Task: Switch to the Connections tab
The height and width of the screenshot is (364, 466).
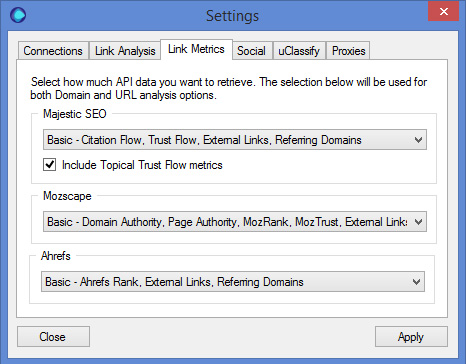Action: click(x=53, y=51)
